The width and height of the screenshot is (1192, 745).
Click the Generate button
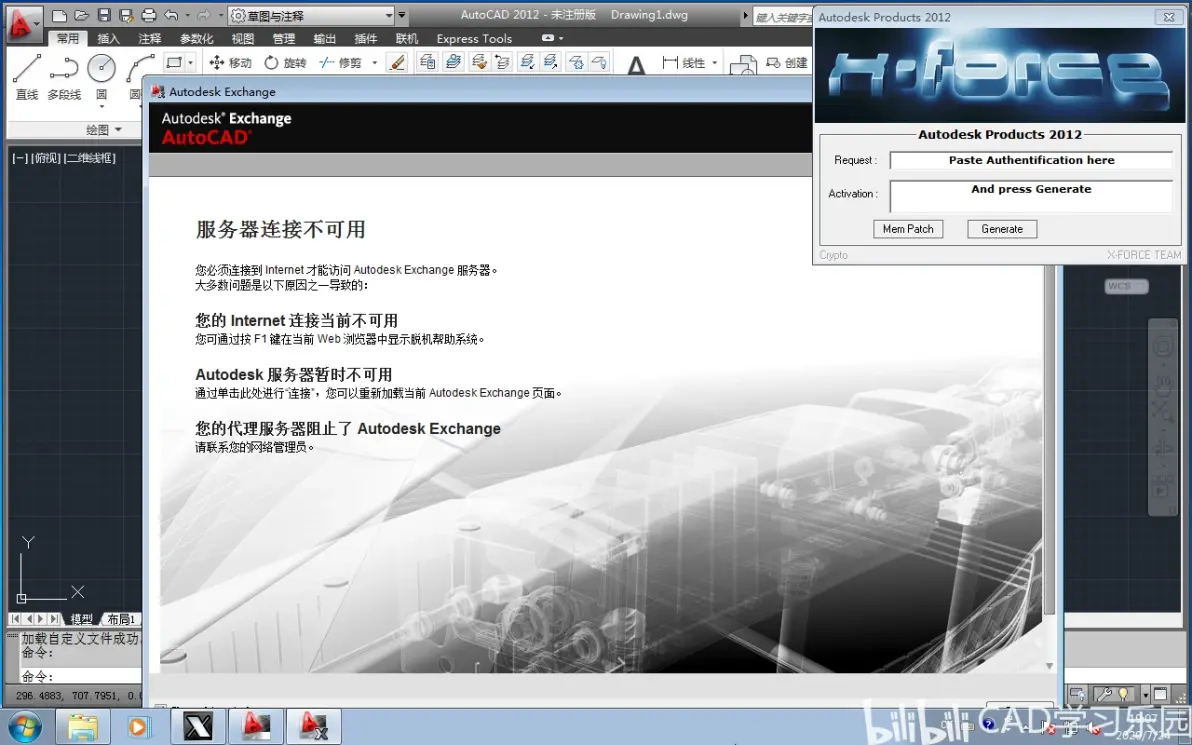click(x=1002, y=229)
